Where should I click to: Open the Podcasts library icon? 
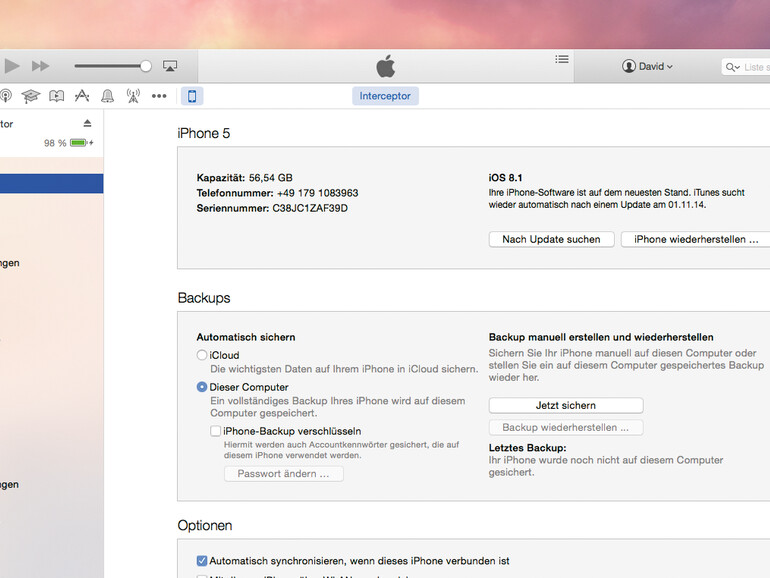[5, 96]
